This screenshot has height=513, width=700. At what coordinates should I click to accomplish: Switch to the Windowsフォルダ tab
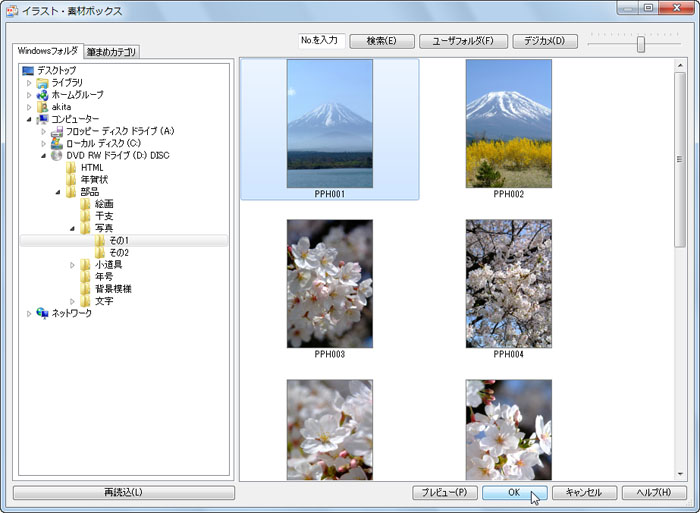click(x=47, y=51)
